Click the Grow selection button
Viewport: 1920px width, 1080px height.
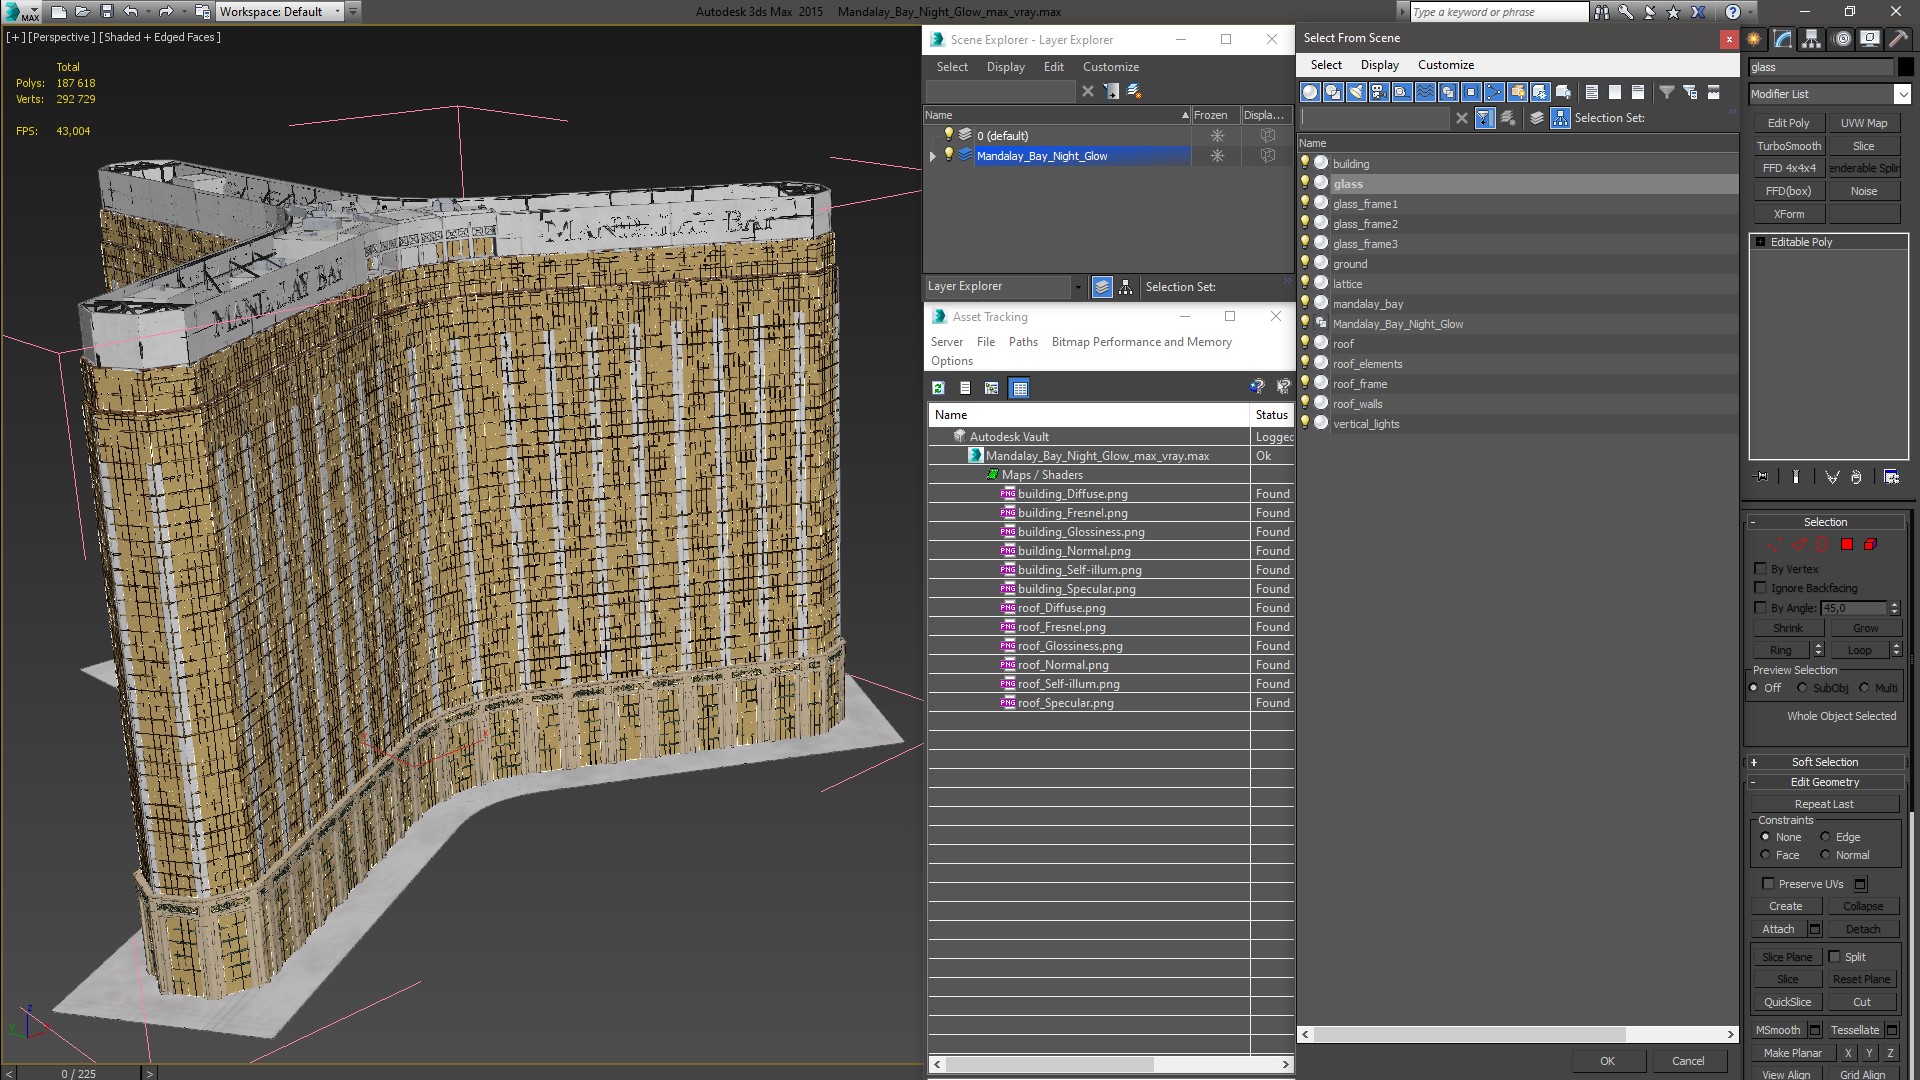[1865, 628]
